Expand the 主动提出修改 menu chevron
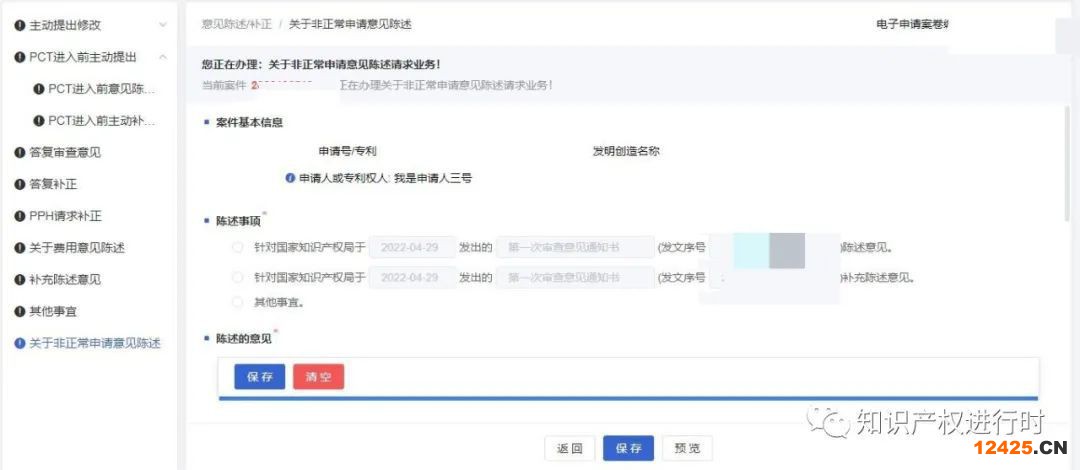Viewport: 1080px width, 470px height. coord(163,25)
